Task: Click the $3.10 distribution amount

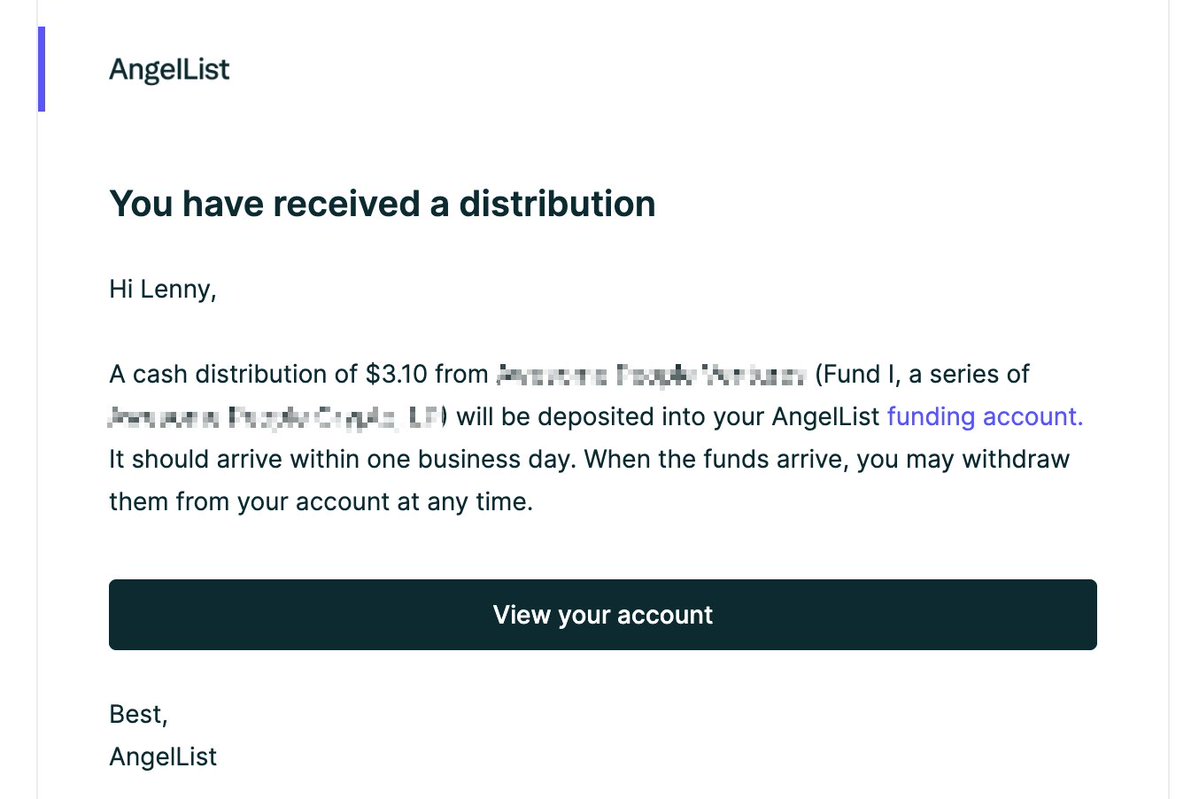Action: coord(396,374)
